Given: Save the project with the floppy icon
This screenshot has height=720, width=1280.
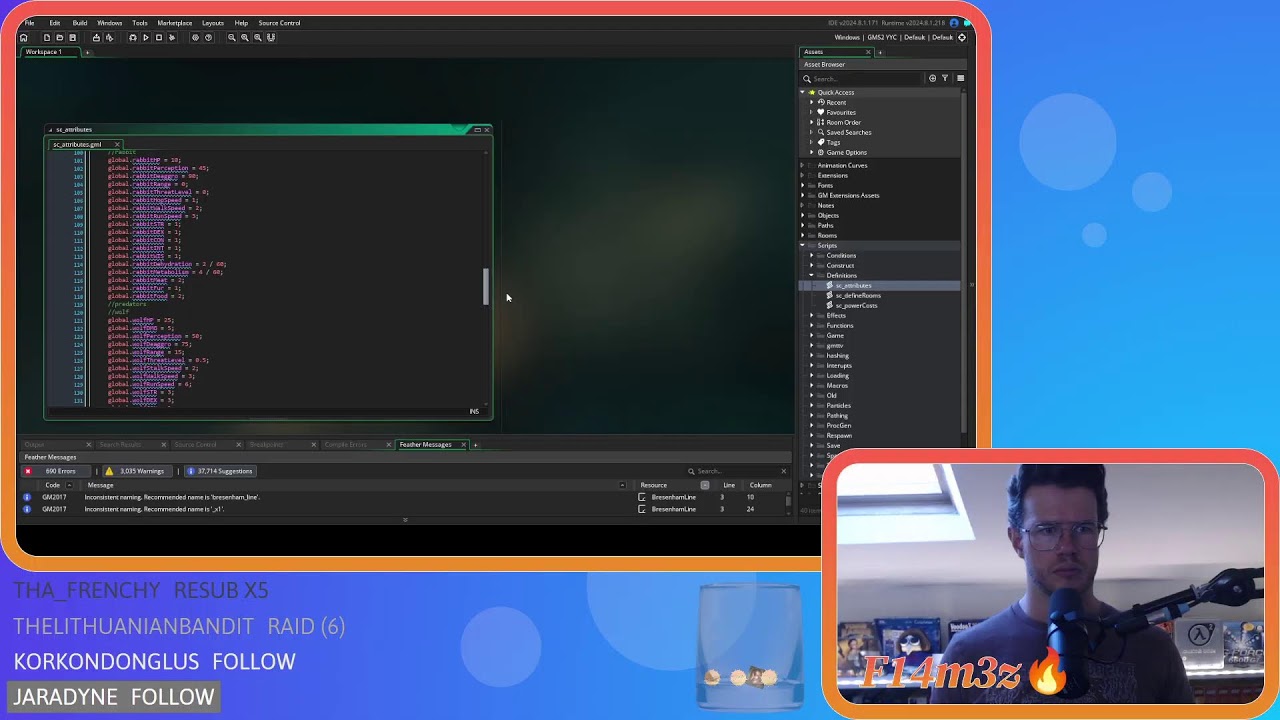Looking at the screenshot, I should coord(72,37).
